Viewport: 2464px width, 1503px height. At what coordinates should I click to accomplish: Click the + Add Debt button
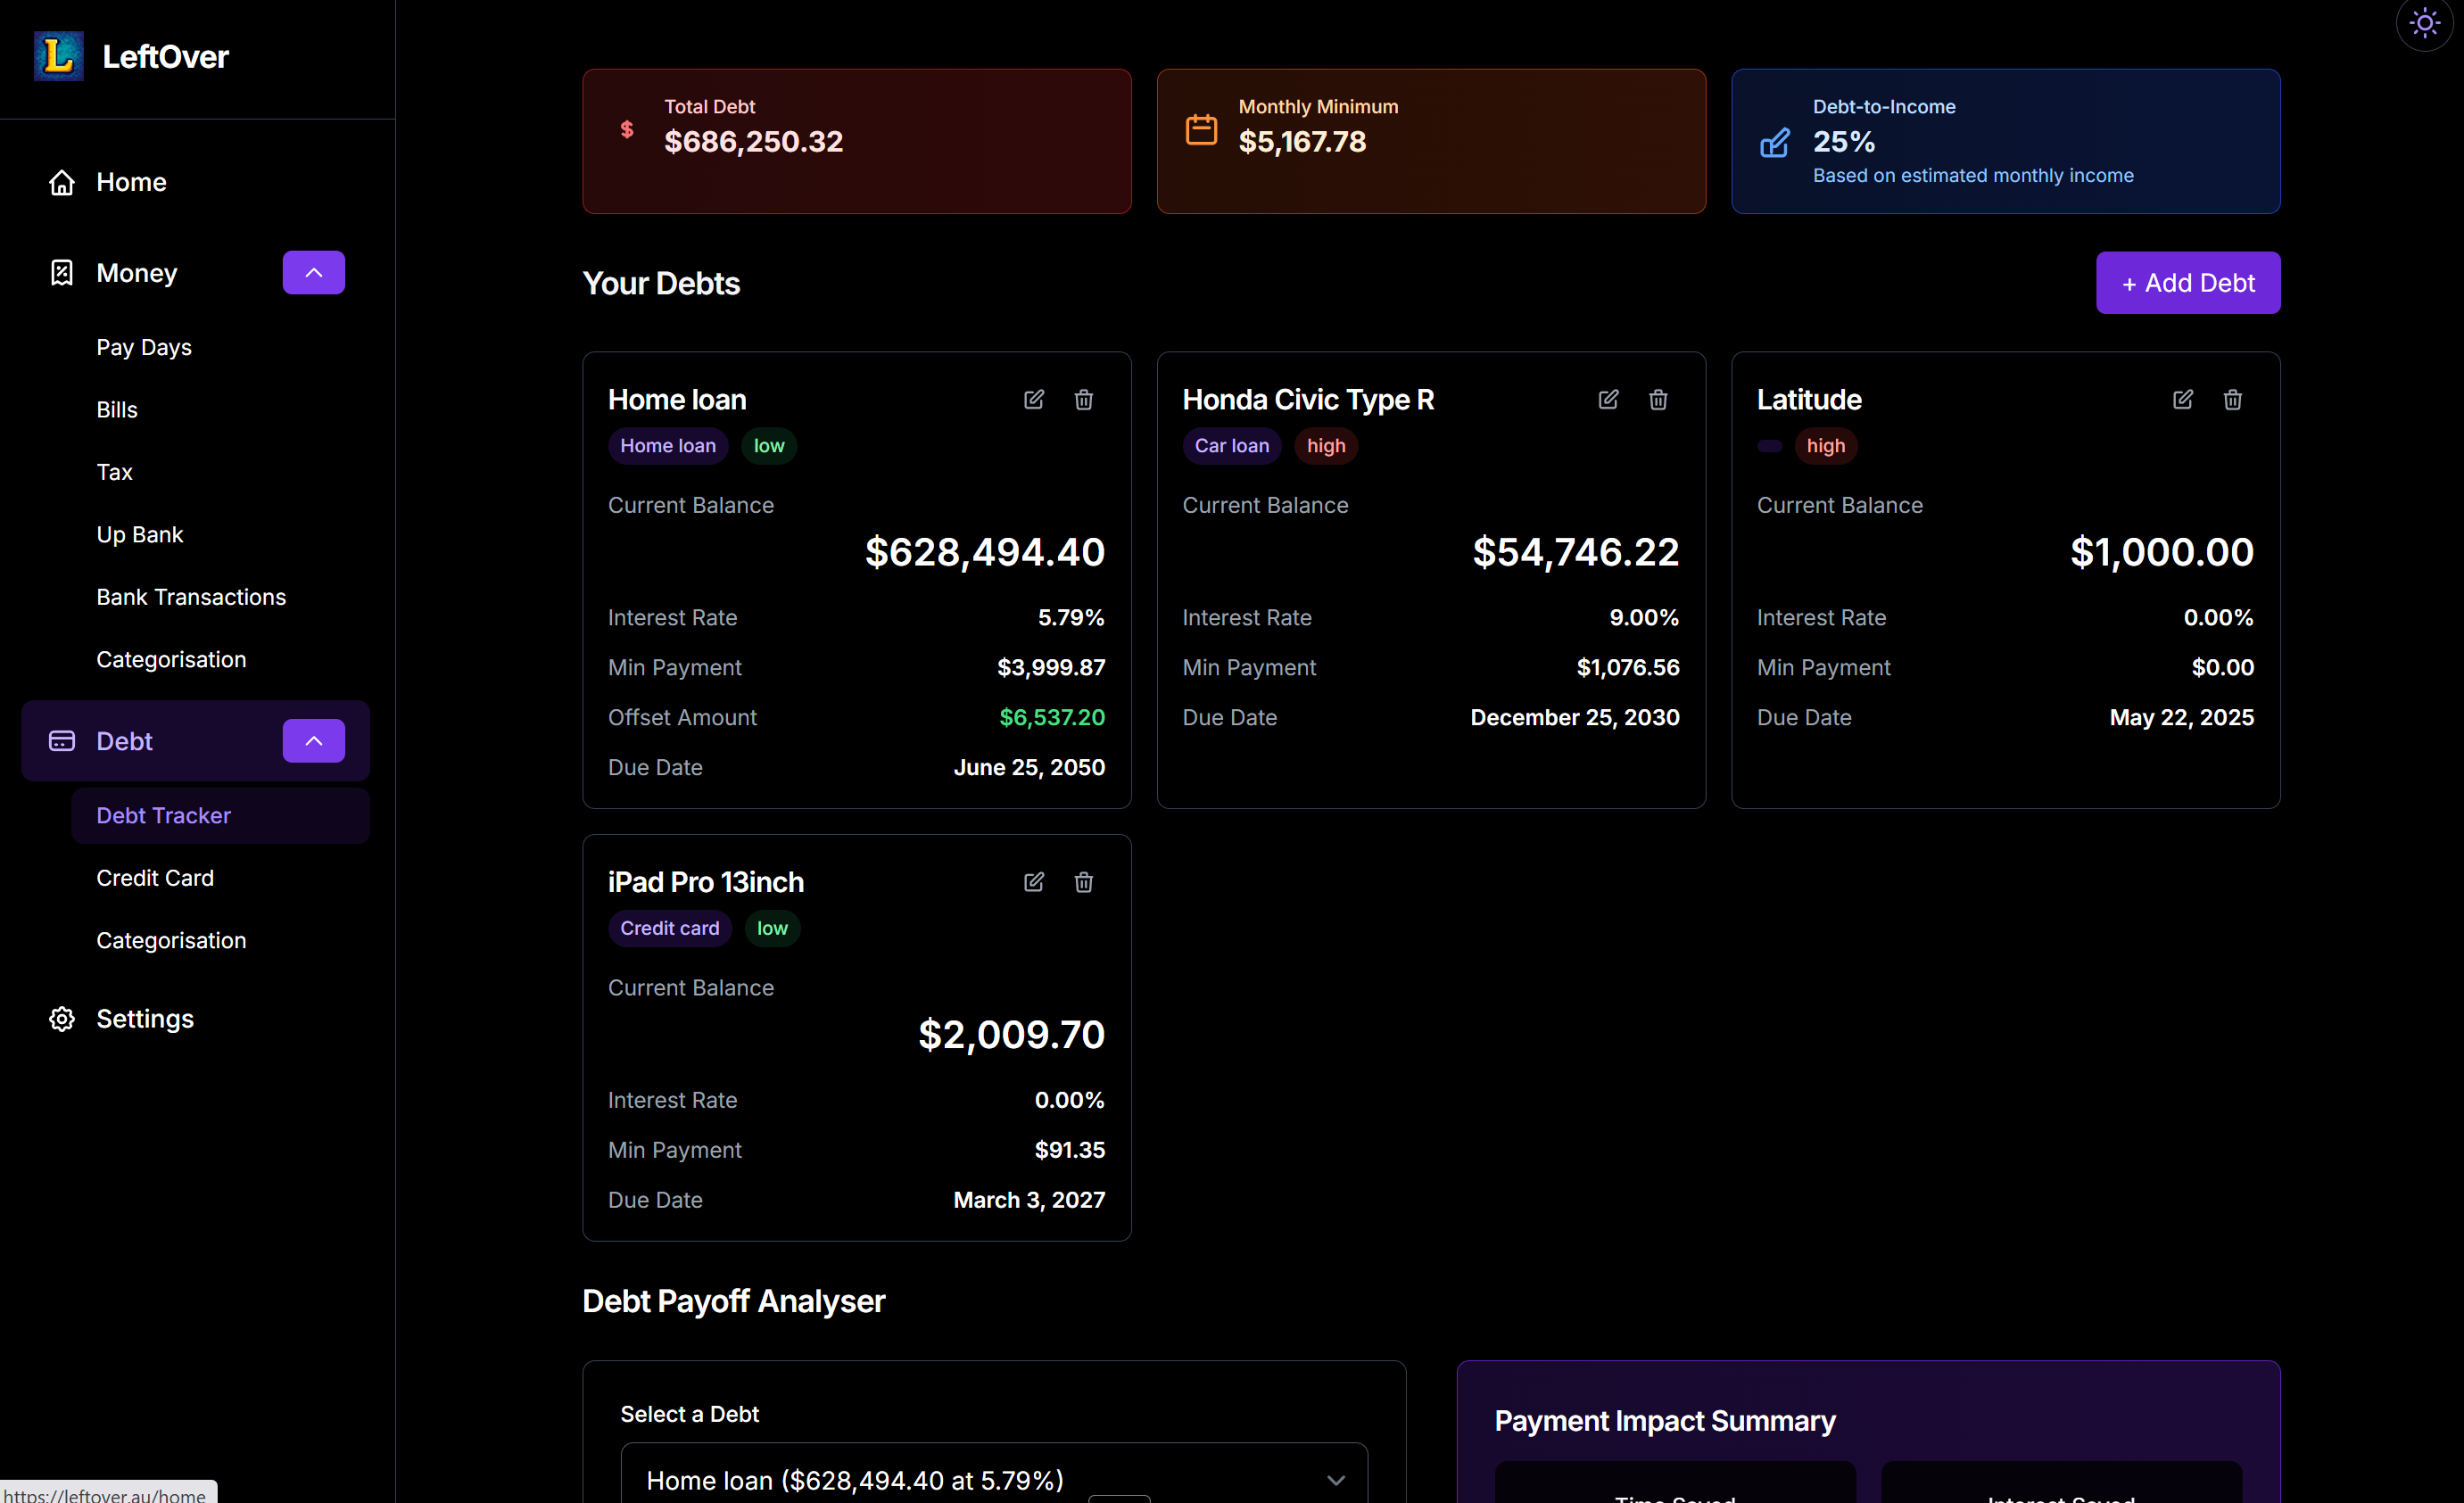[x=2188, y=282]
